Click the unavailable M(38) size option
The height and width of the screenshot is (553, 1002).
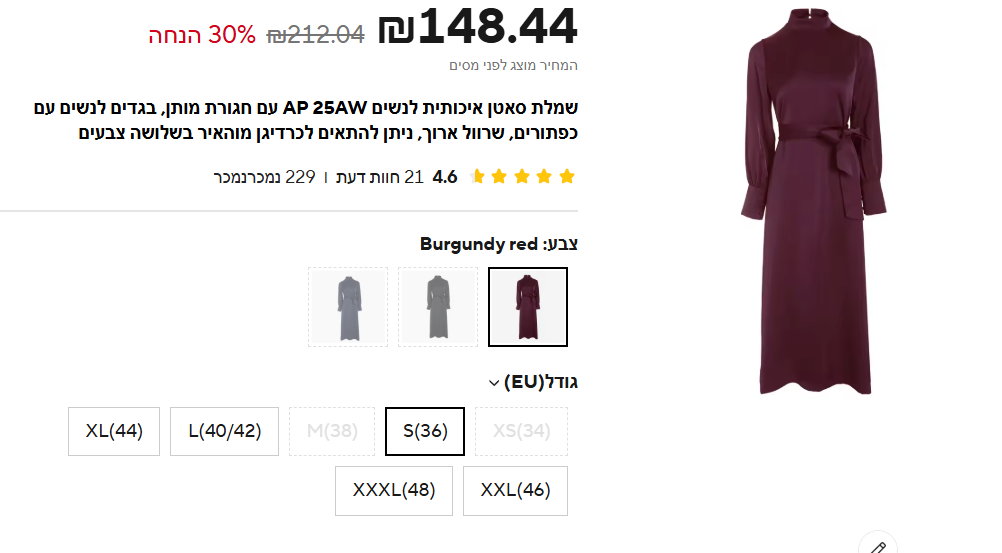point(332,431)
